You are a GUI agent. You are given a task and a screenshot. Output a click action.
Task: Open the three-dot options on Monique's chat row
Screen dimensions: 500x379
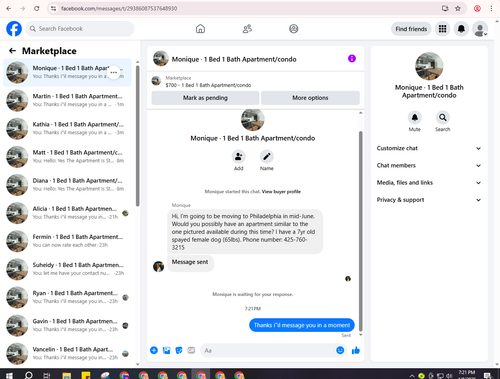coord(114,72)
